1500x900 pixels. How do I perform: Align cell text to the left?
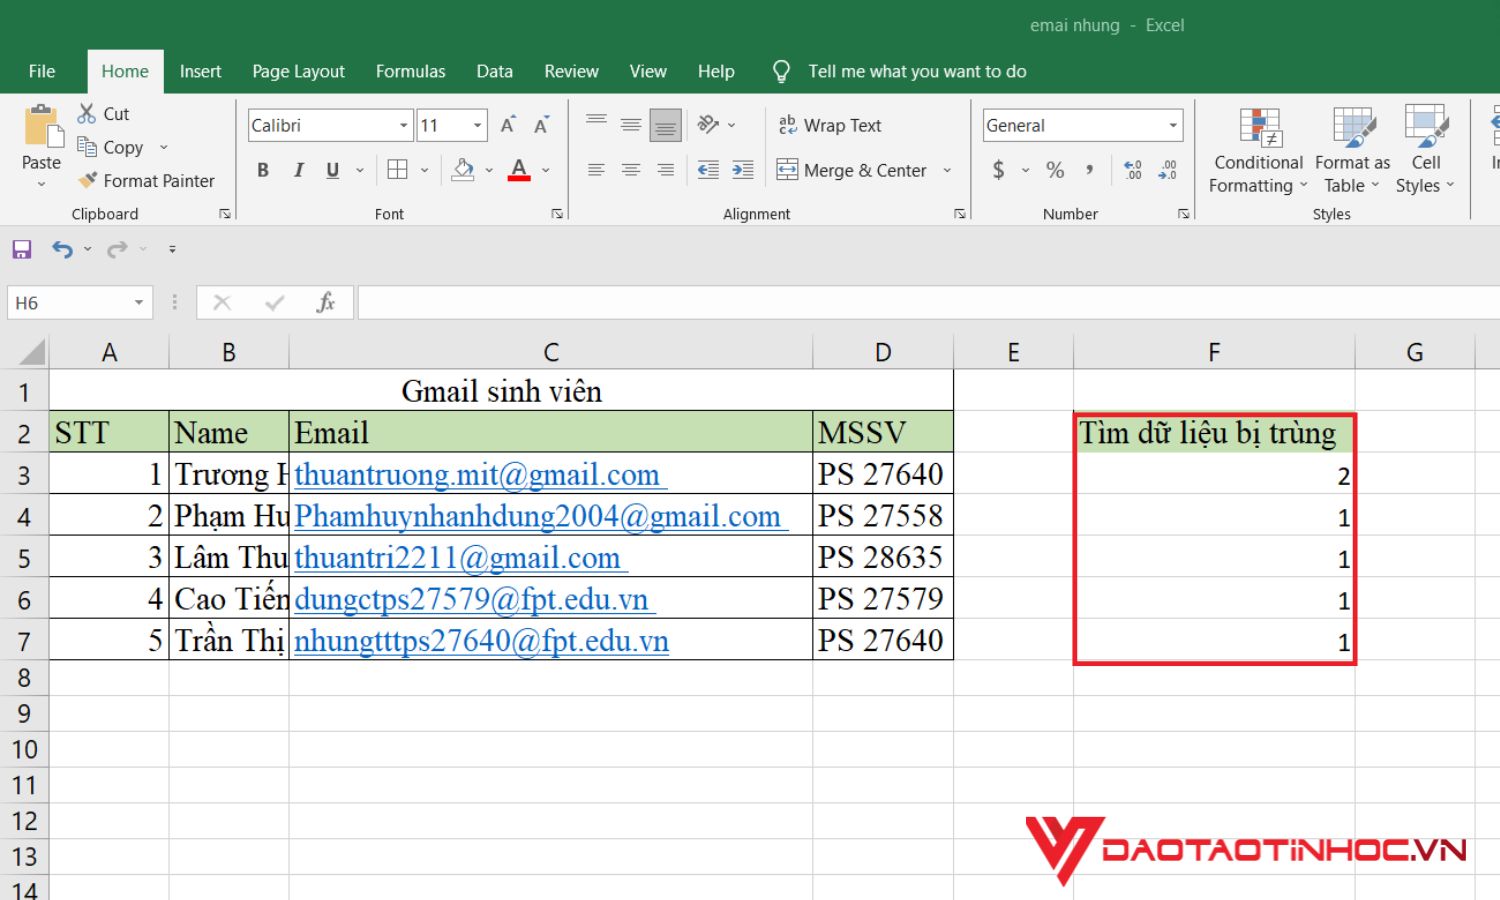[596, 170]
